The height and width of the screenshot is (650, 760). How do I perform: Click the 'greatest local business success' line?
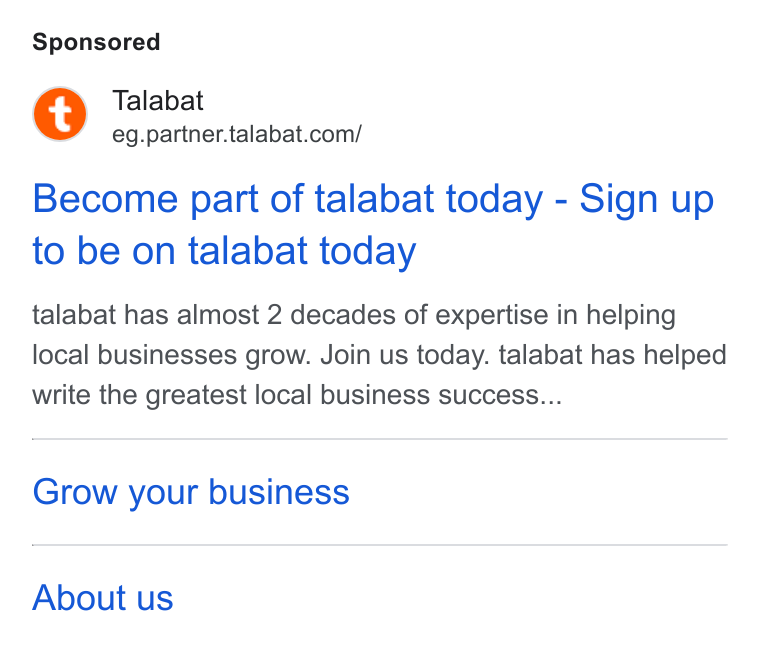point(297,395)
